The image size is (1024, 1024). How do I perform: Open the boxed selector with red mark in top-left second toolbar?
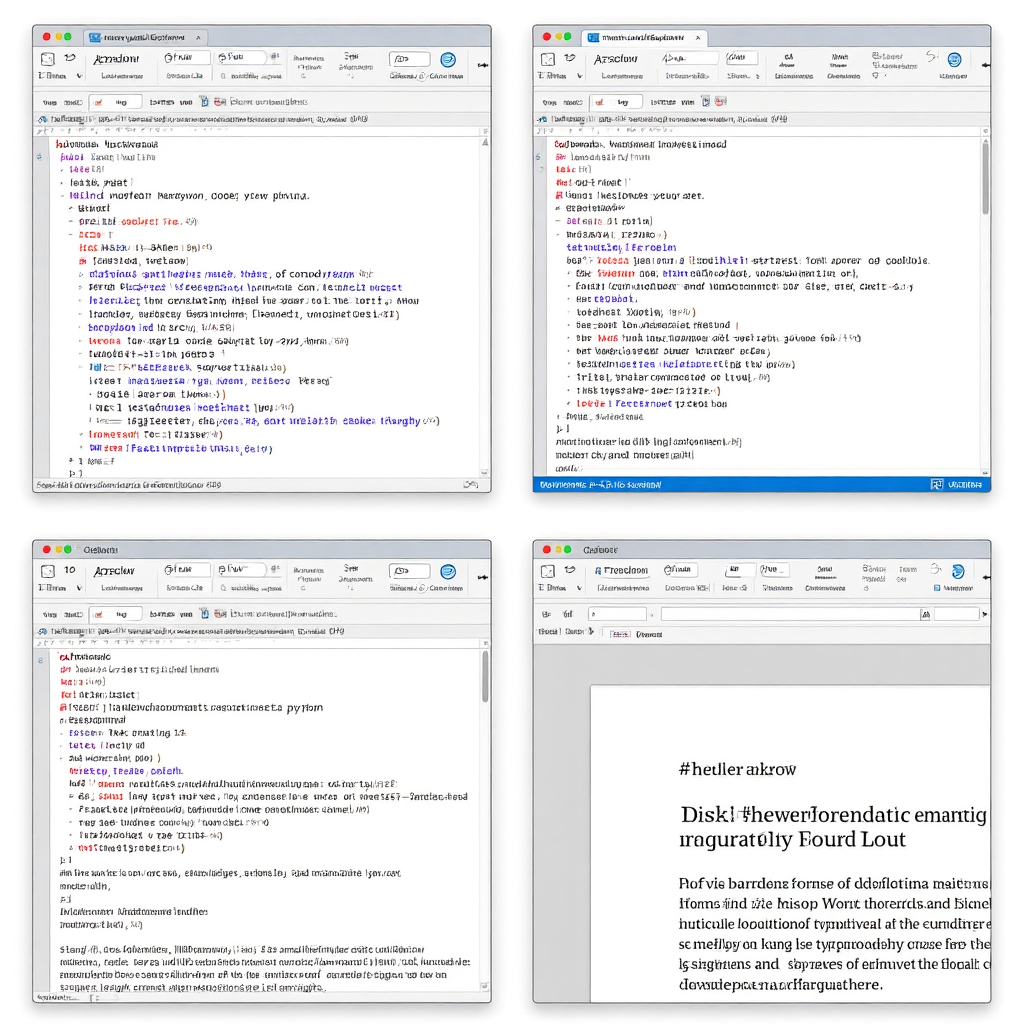[115, 102]
